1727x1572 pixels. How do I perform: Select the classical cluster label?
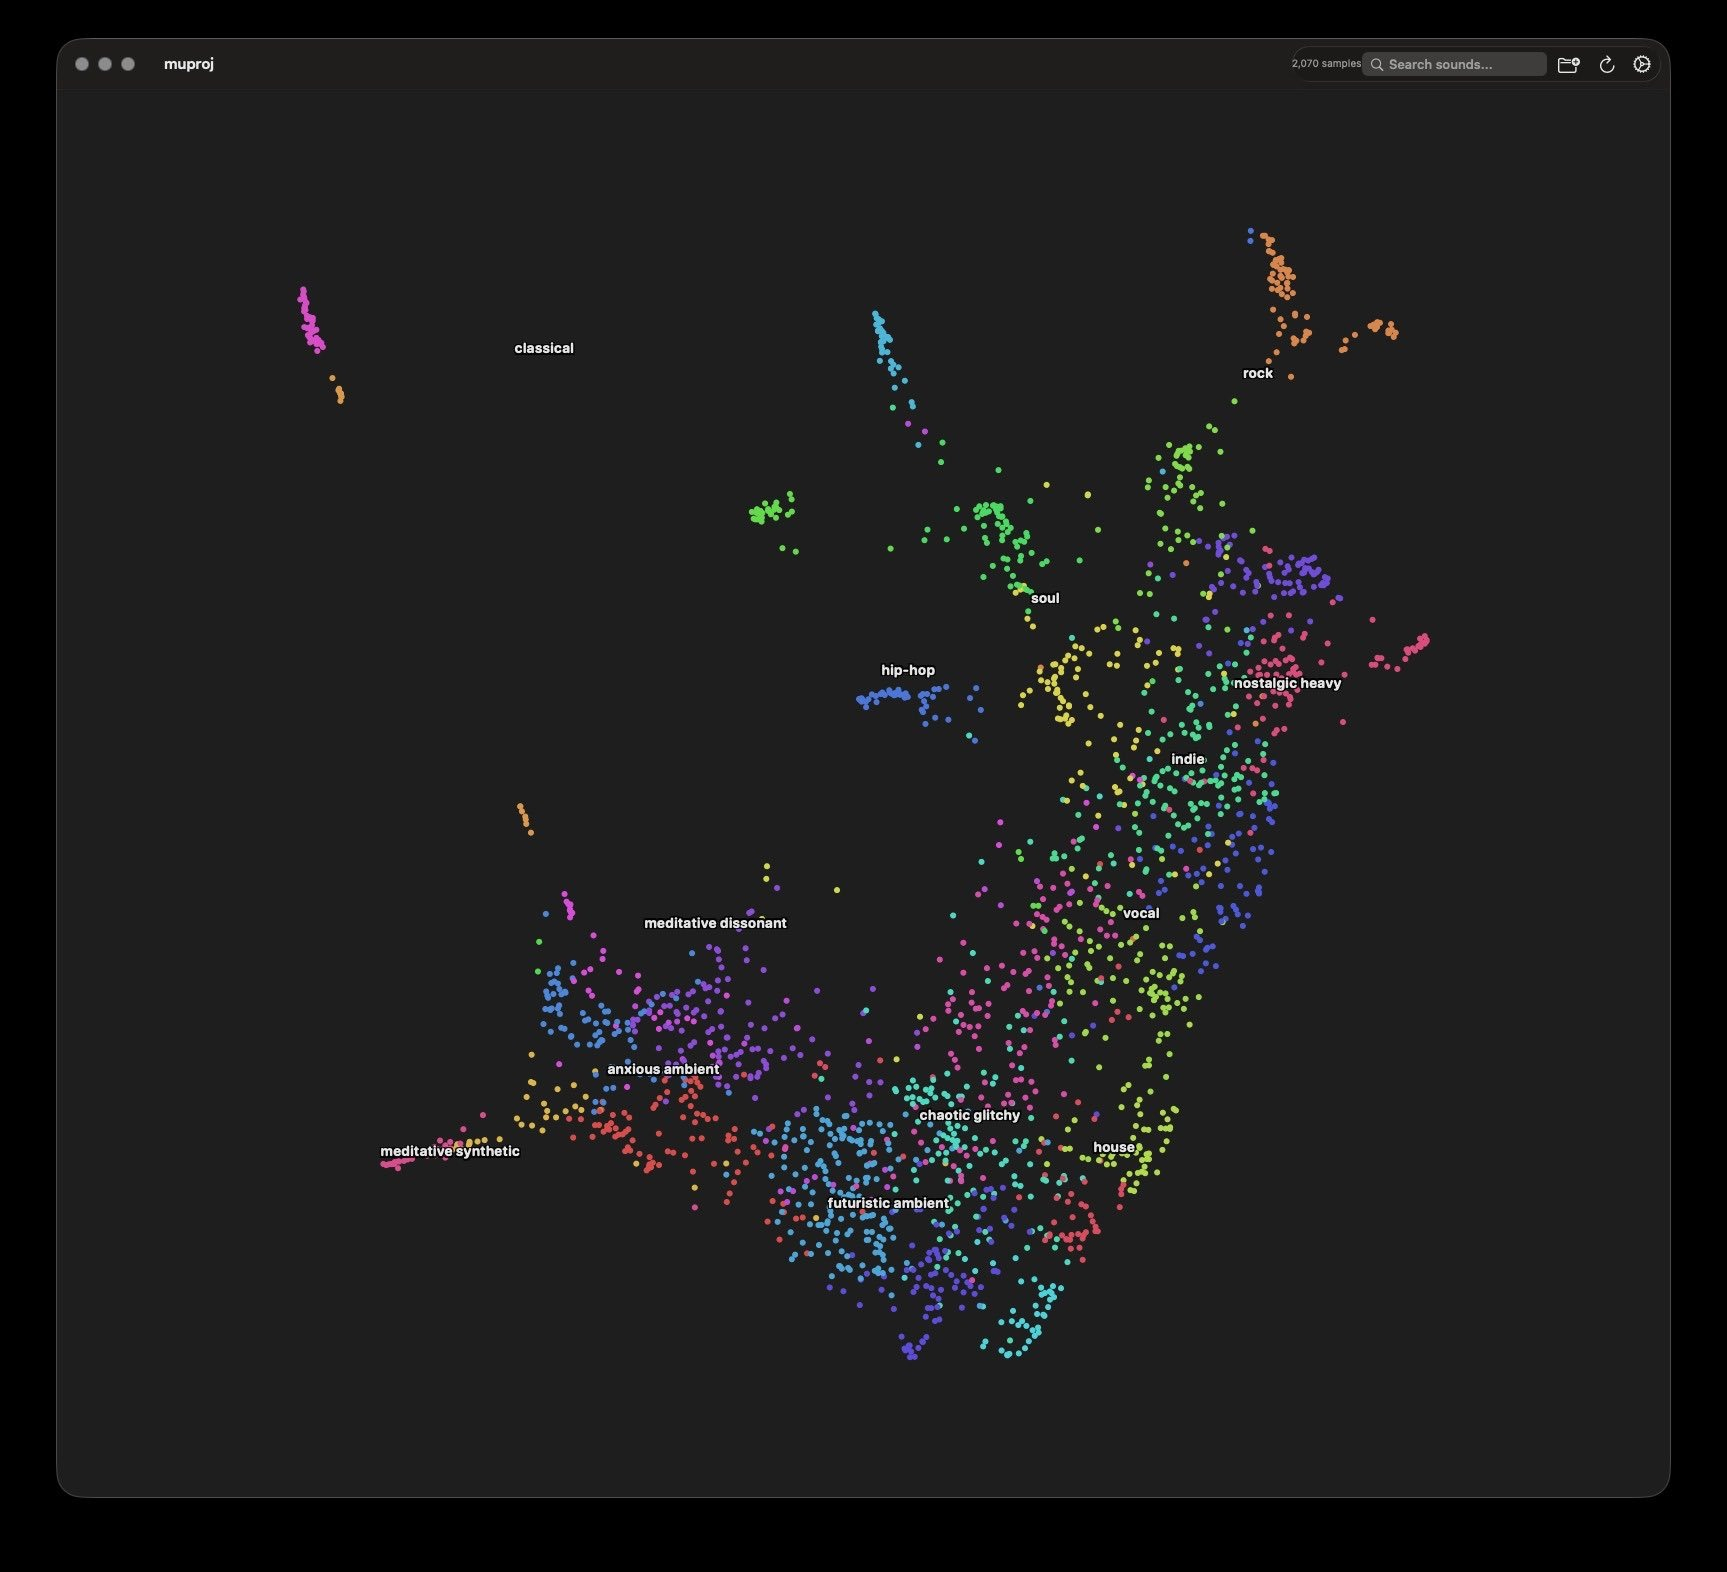[x=543, y=349]
